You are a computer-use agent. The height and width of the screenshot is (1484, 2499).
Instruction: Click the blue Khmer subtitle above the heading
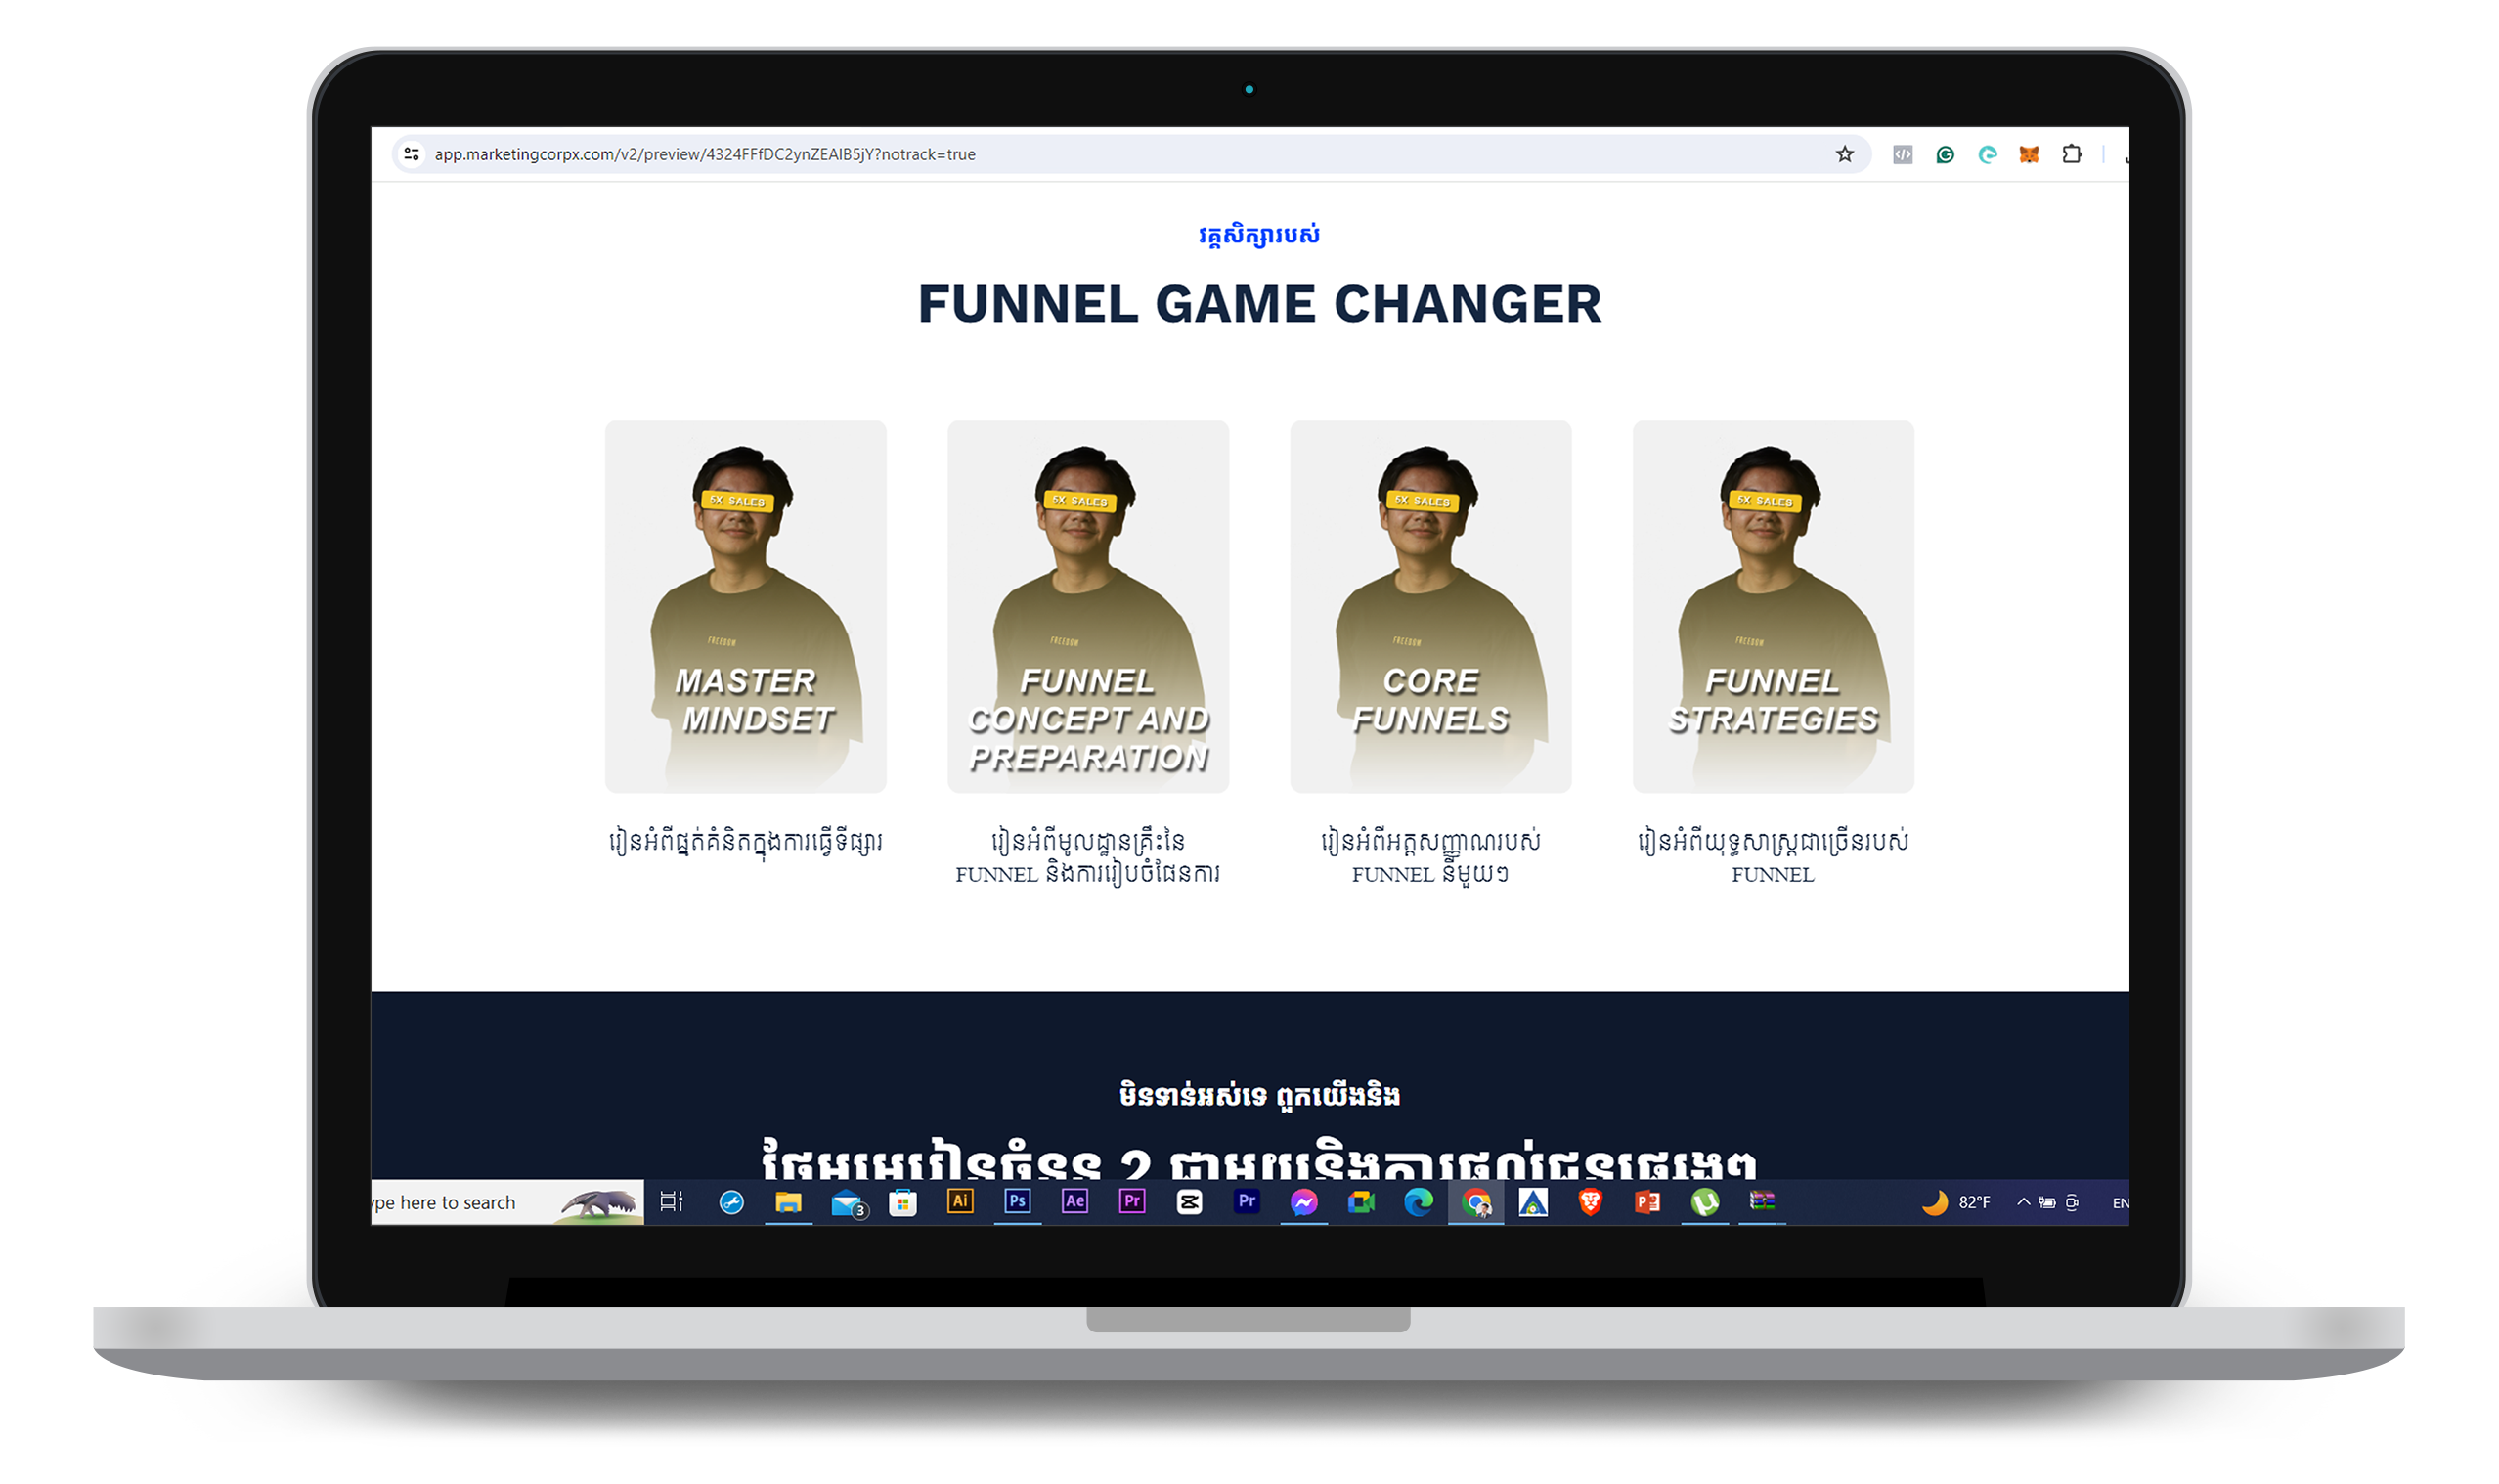tap(1259, 235)
